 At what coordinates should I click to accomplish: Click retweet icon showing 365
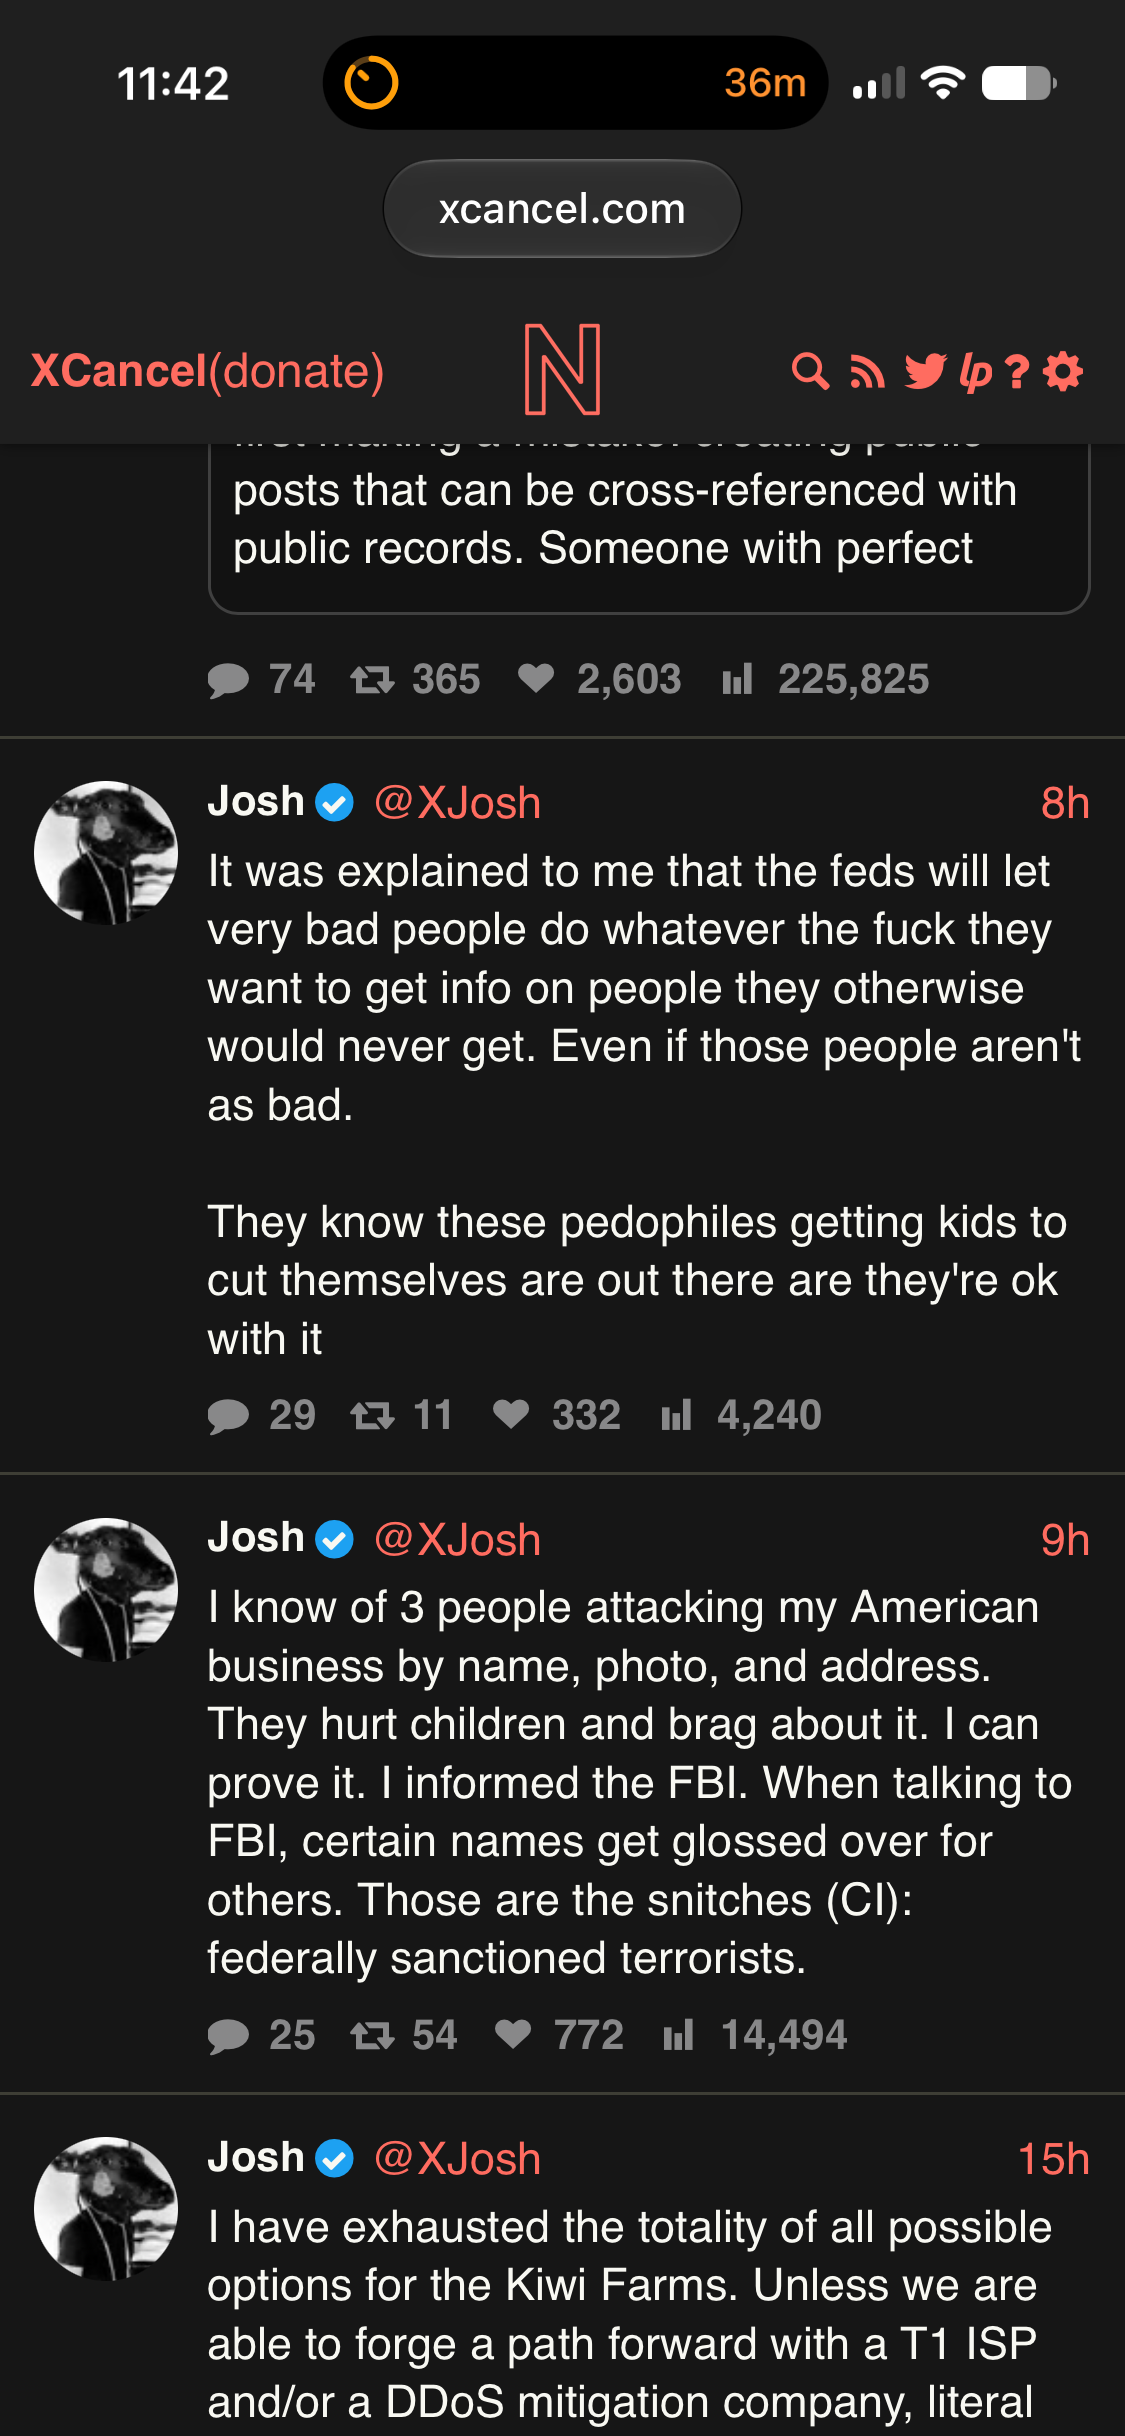point(372,680)
